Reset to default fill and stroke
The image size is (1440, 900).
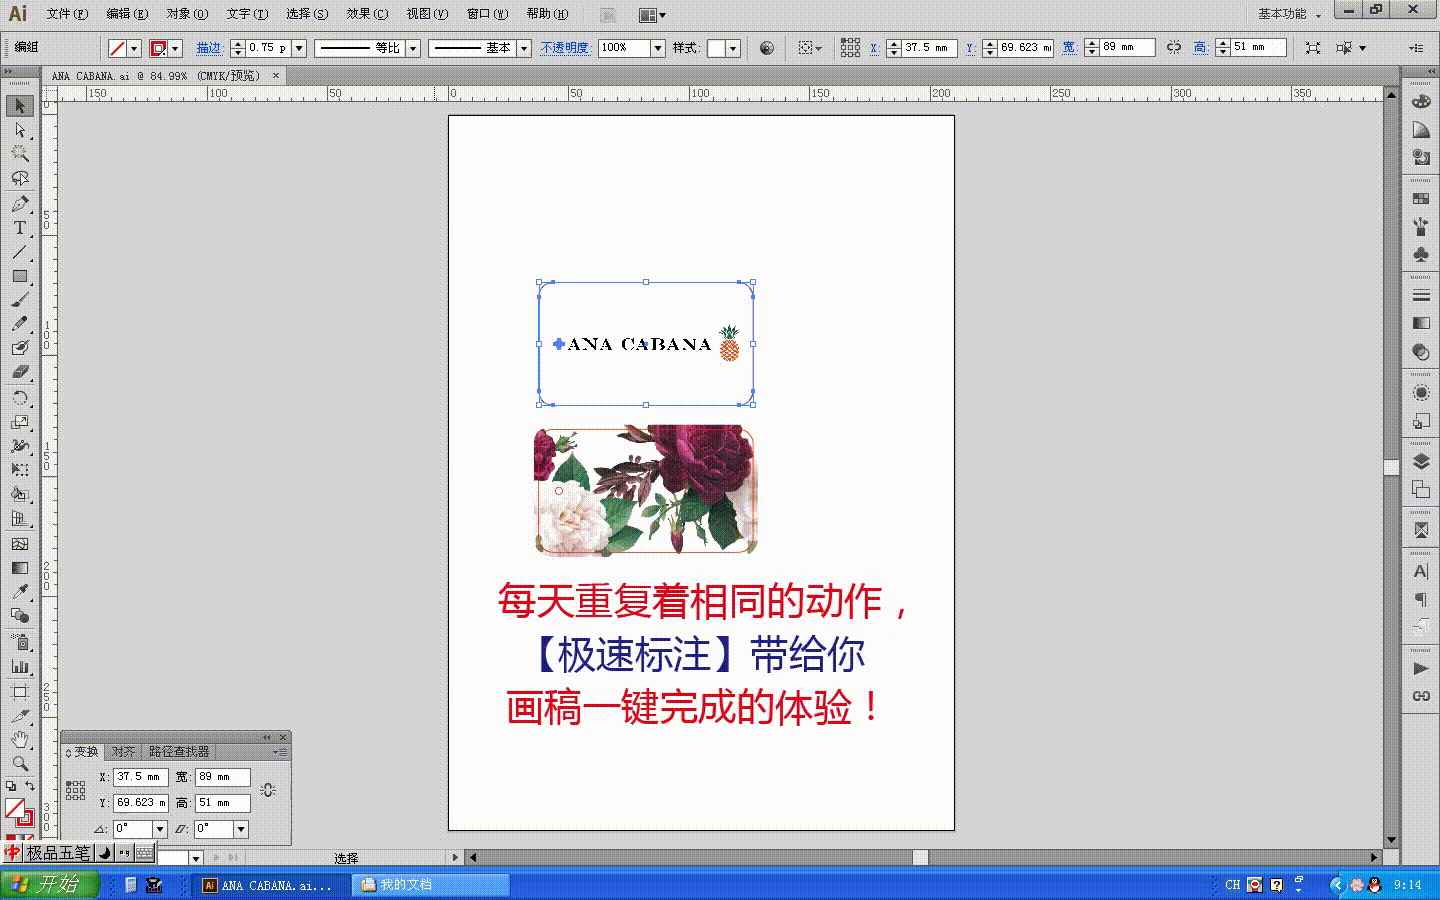click(11, 786)
